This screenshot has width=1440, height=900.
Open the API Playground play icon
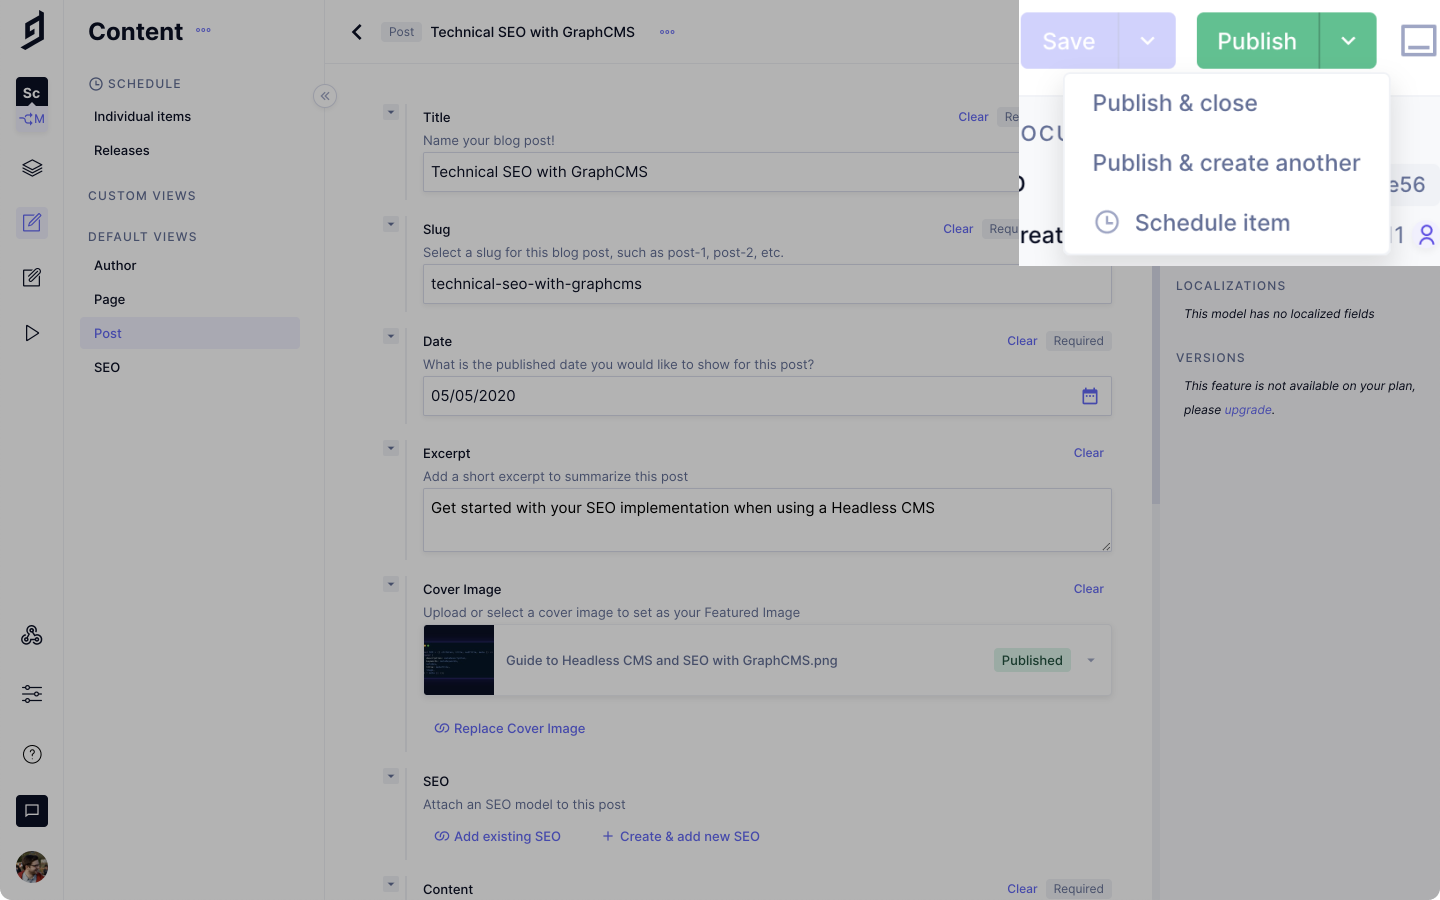pyautogui.click(x=32, y=333)
